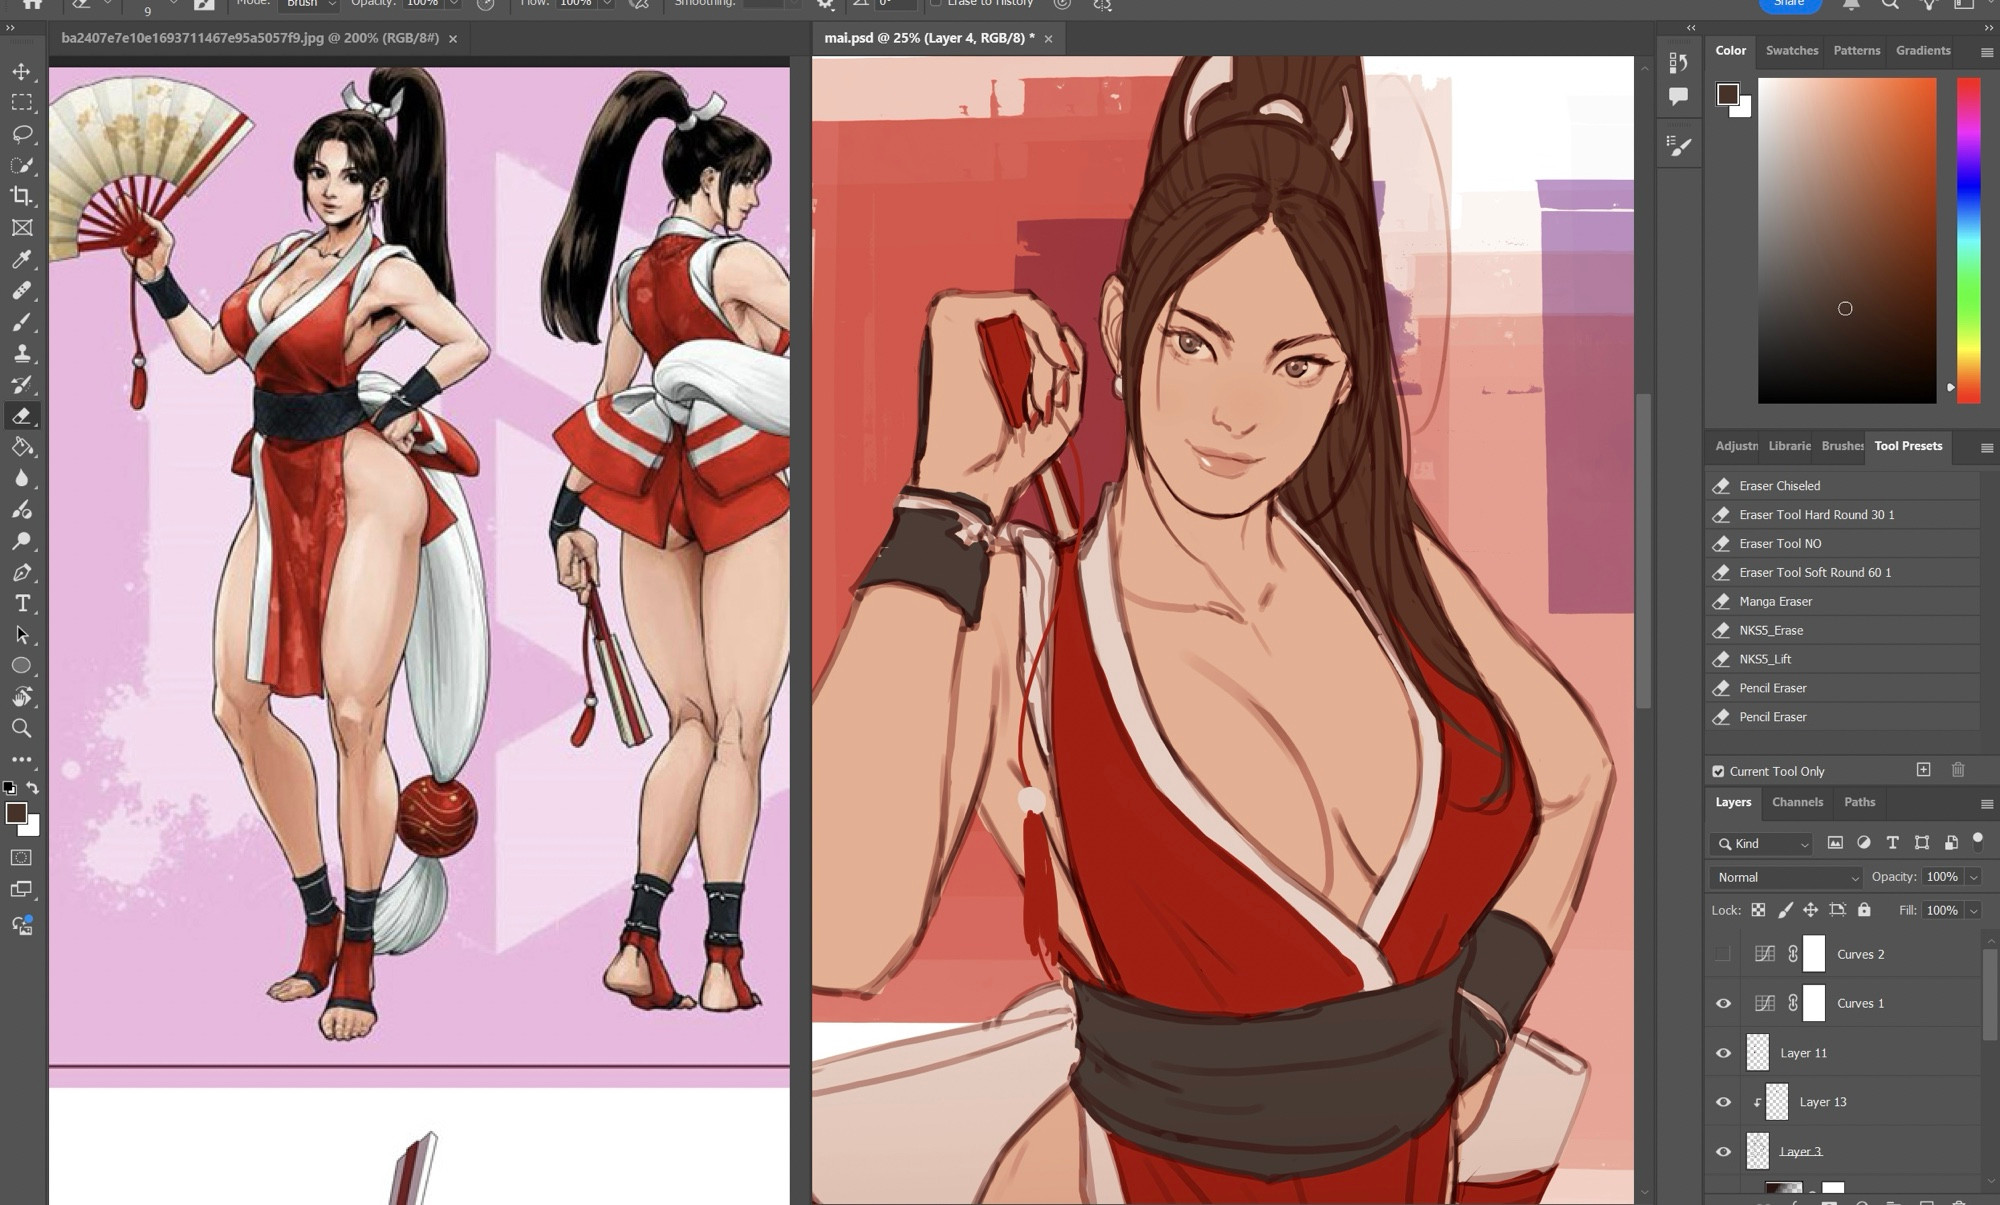2000x1205 pixels.
Task: Select the Dodge tool
Action: 21,541
